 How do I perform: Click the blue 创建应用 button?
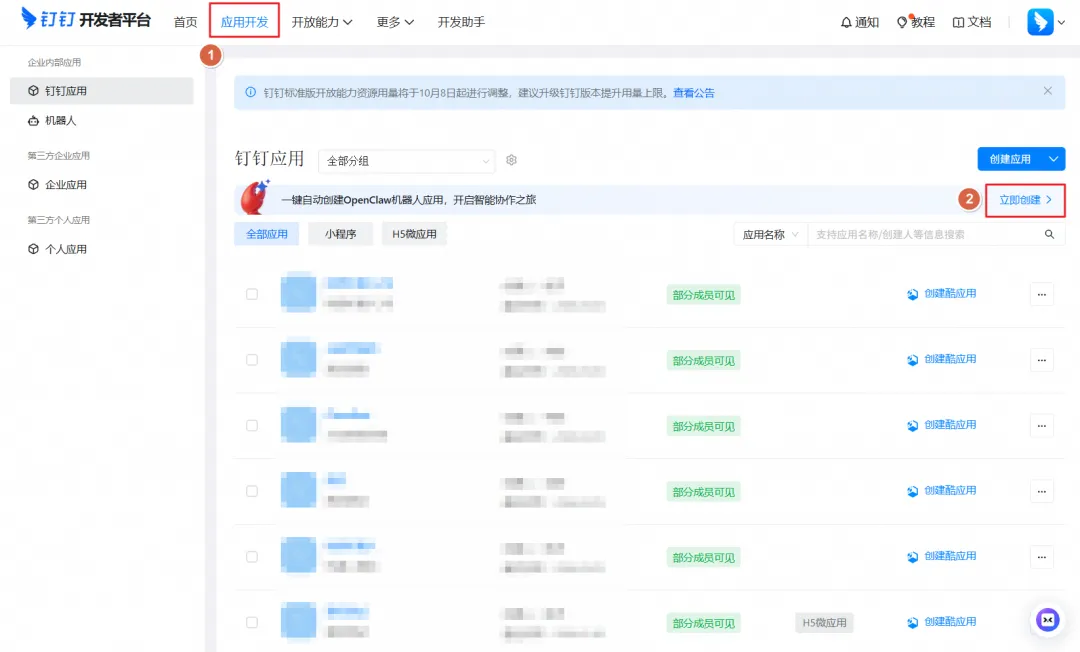coord(1010,159)
